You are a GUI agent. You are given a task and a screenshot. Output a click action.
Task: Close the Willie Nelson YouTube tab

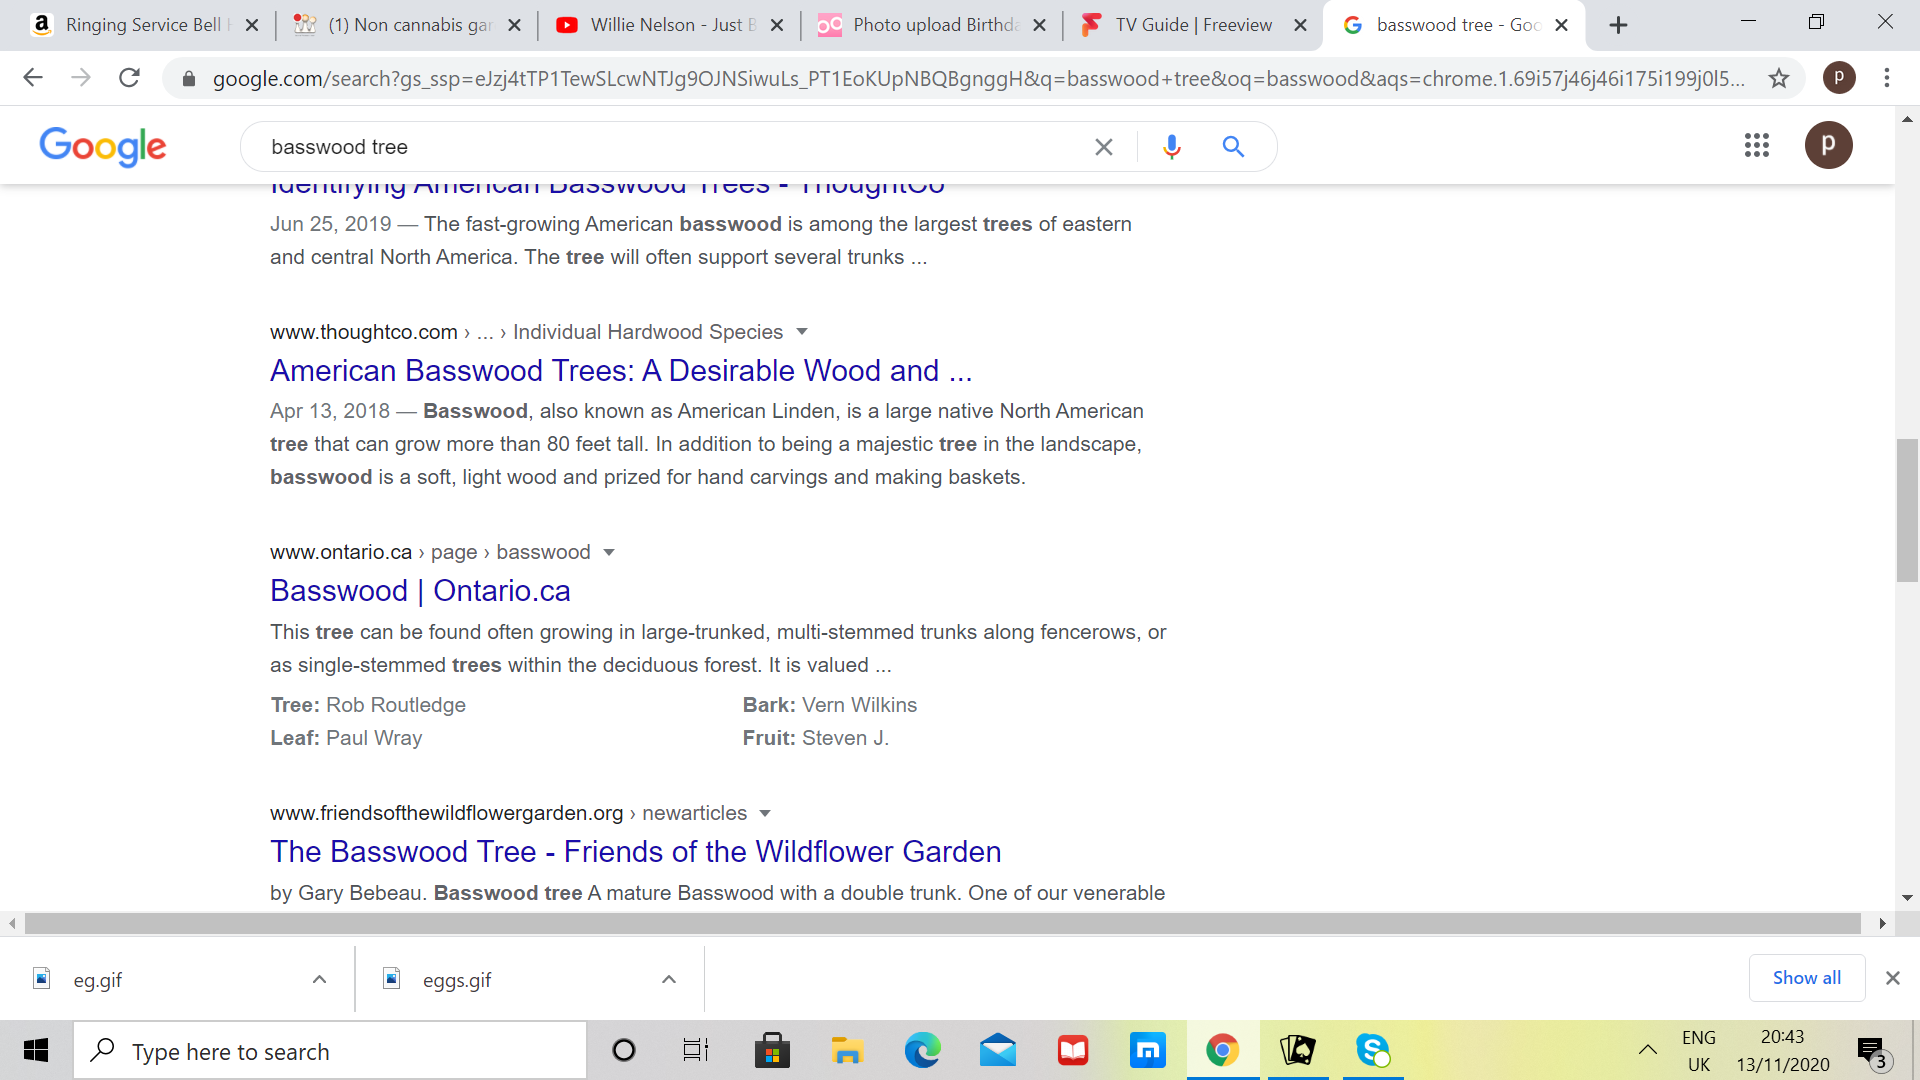coord(777,25)
